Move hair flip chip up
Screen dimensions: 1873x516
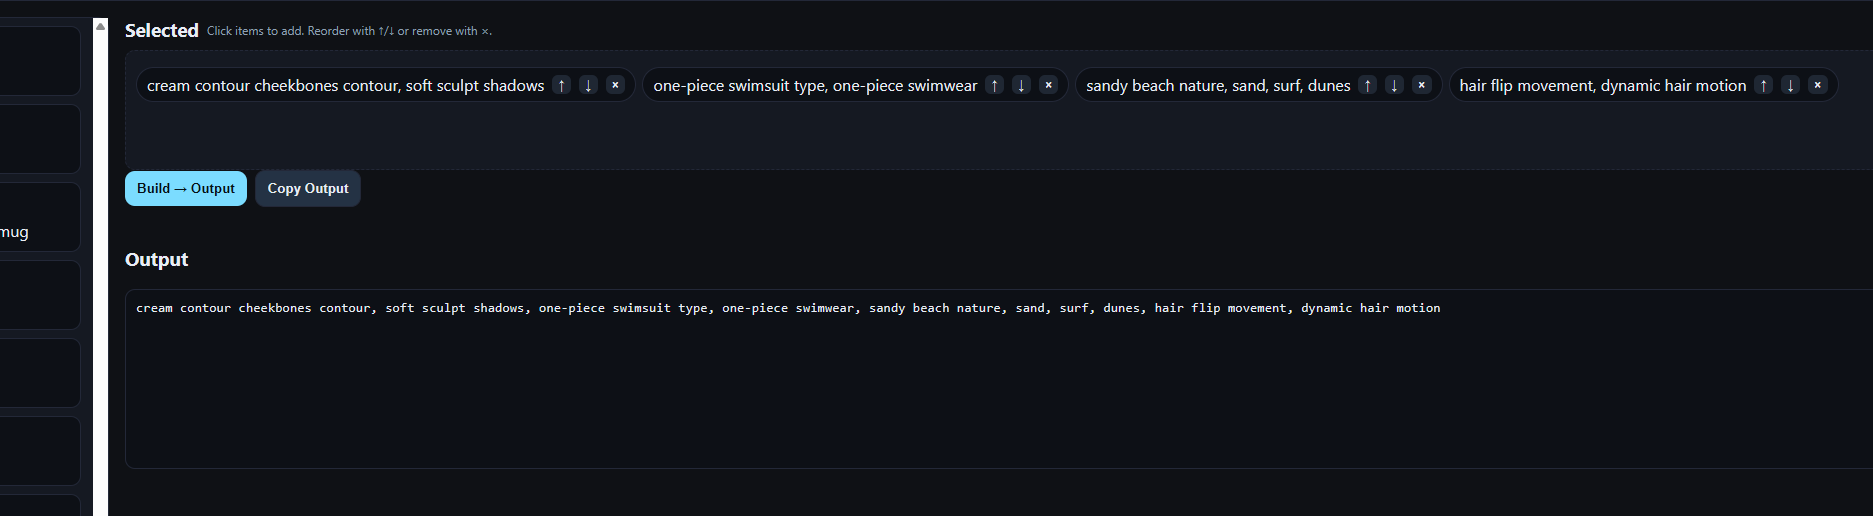pyautogui.click(x=1764, y=85)
